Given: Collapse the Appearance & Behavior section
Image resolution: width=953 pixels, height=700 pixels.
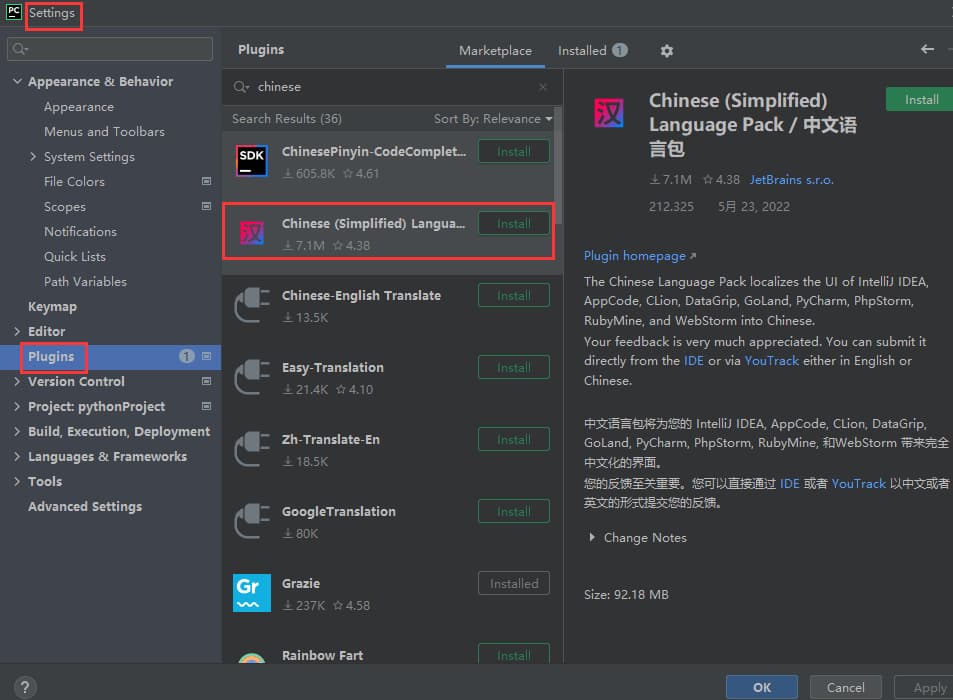Looking at the screenshot, I should [x=18, y=82].
